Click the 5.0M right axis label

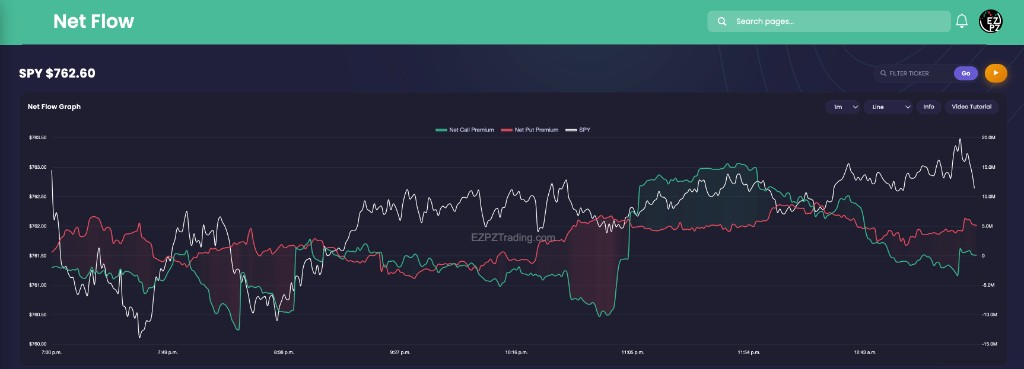pos(988,226)
